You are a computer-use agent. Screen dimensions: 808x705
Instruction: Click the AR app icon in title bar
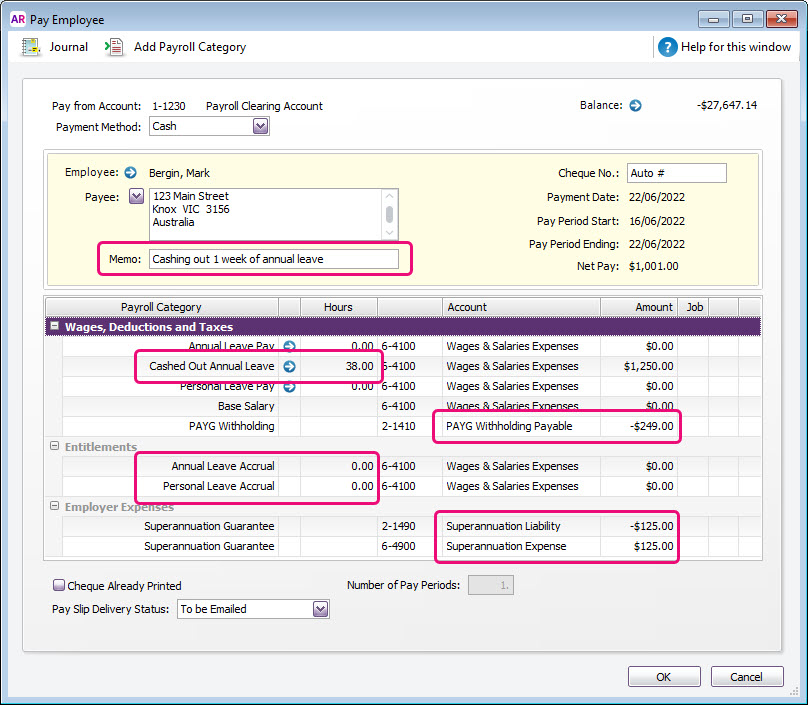tap(18, 19)
